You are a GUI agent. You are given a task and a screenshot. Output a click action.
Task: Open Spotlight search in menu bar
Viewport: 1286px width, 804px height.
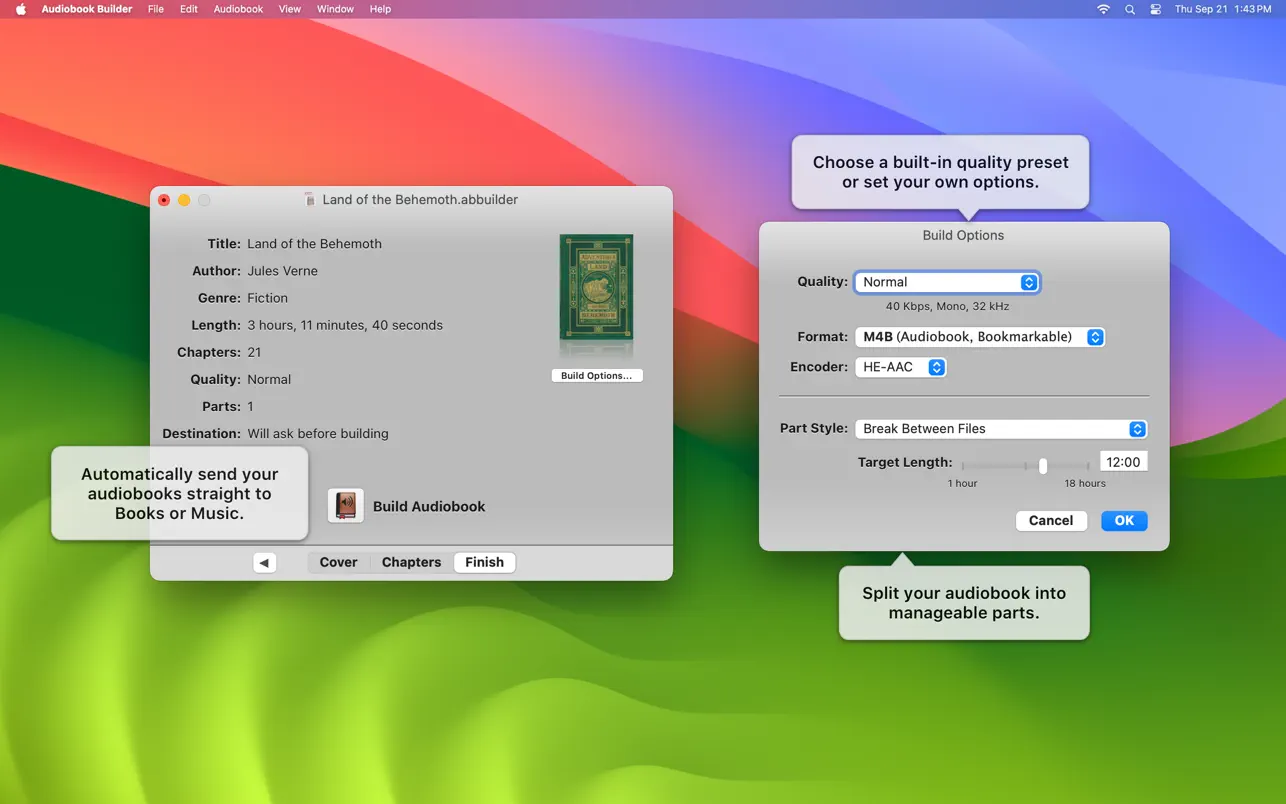[x=1130, y=9]
